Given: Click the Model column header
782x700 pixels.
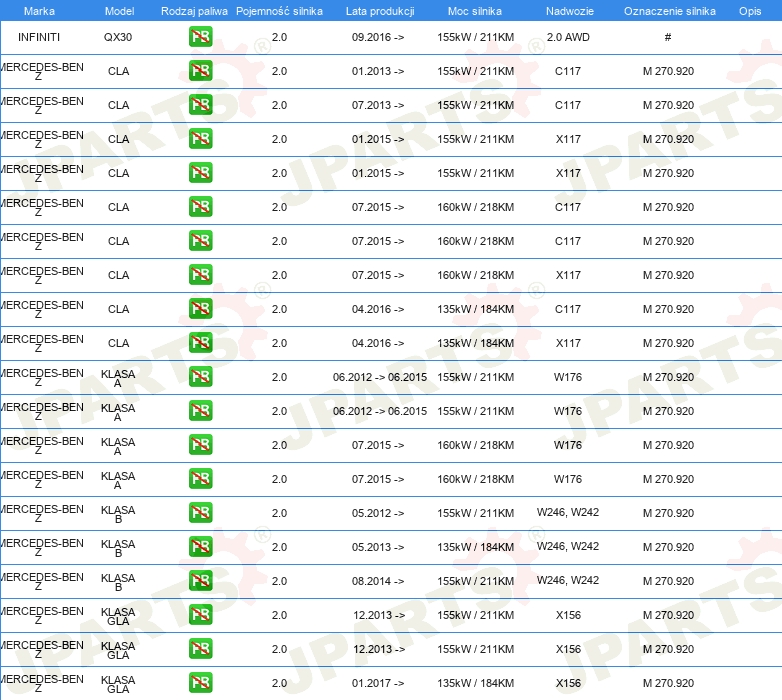Looking at the screenshot, I should point(119,10).
